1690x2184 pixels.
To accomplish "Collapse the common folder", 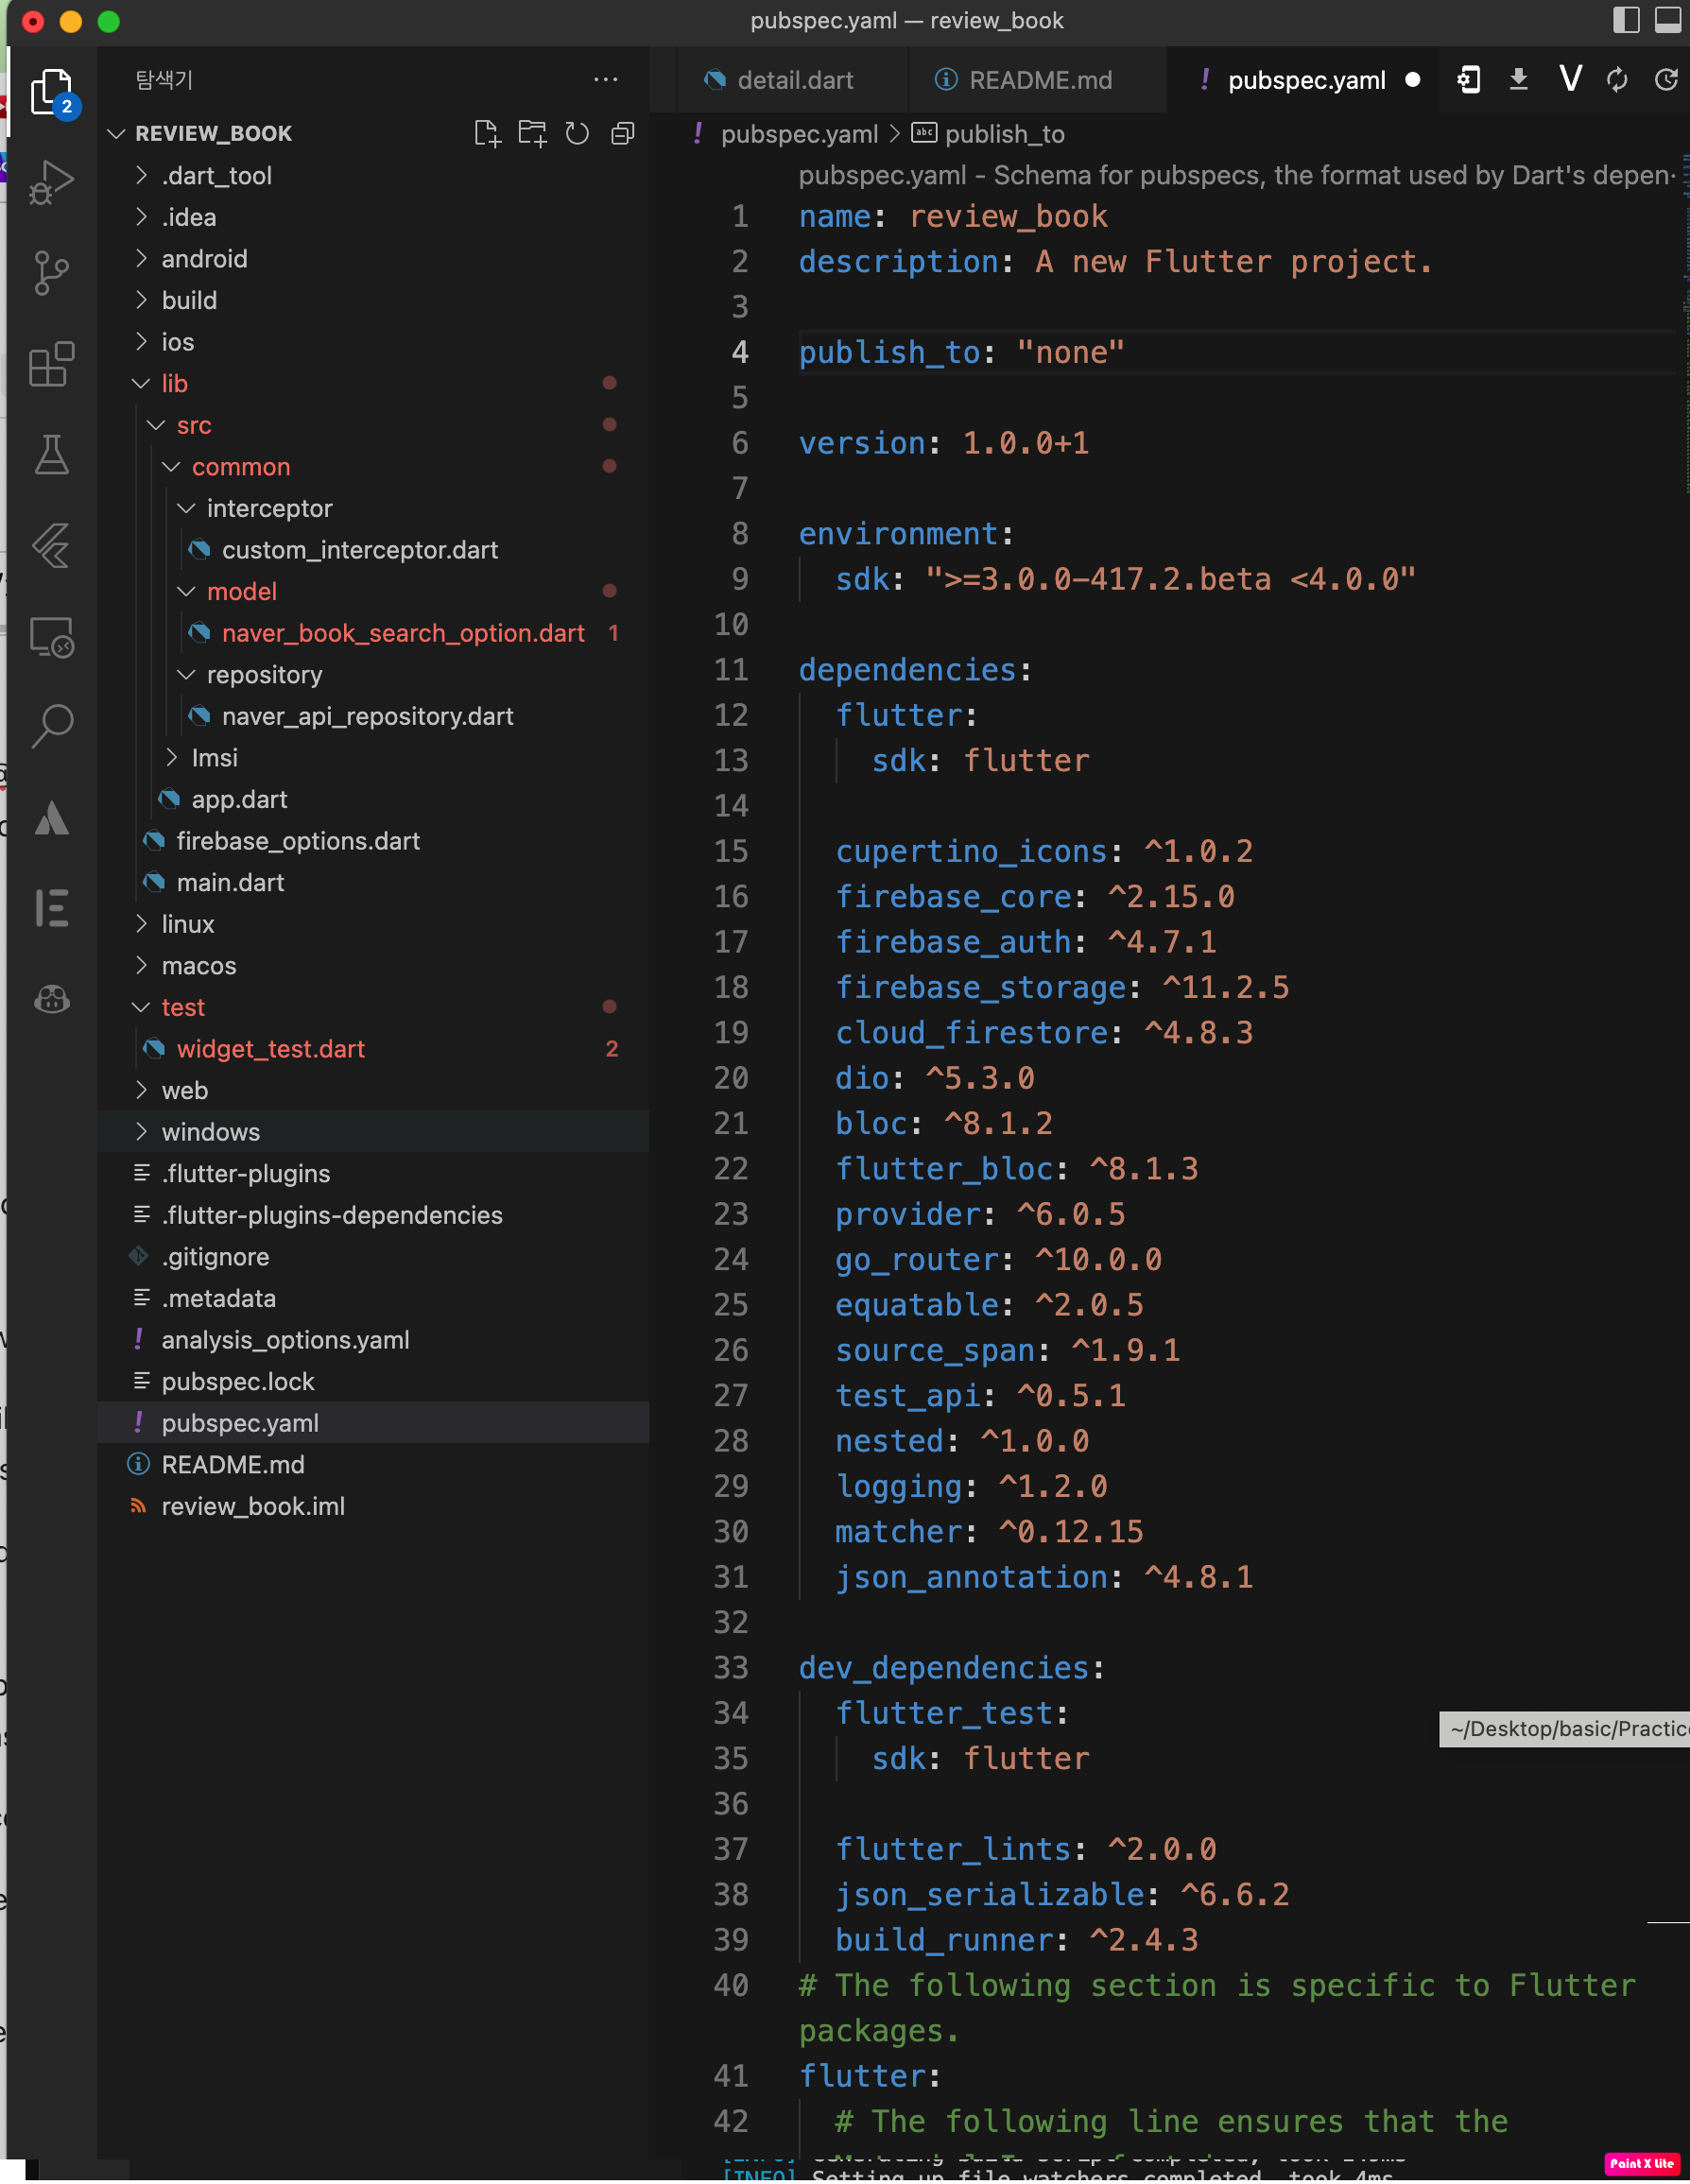I will 373,467.
